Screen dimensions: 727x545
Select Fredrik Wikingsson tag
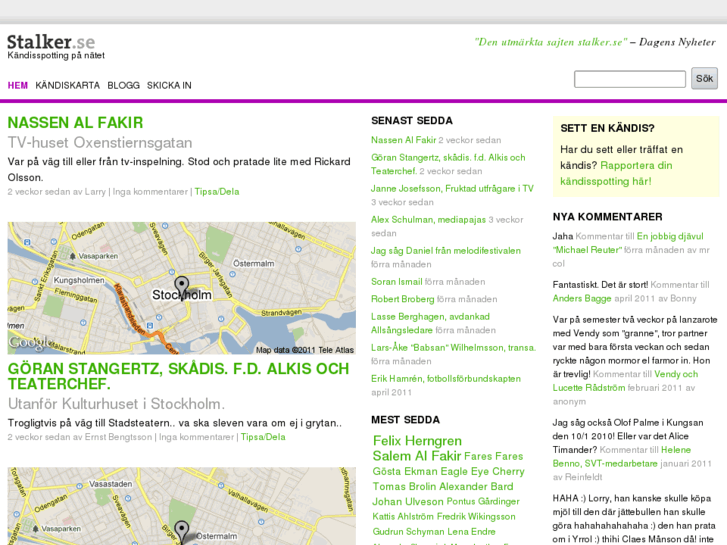[476, 517]
